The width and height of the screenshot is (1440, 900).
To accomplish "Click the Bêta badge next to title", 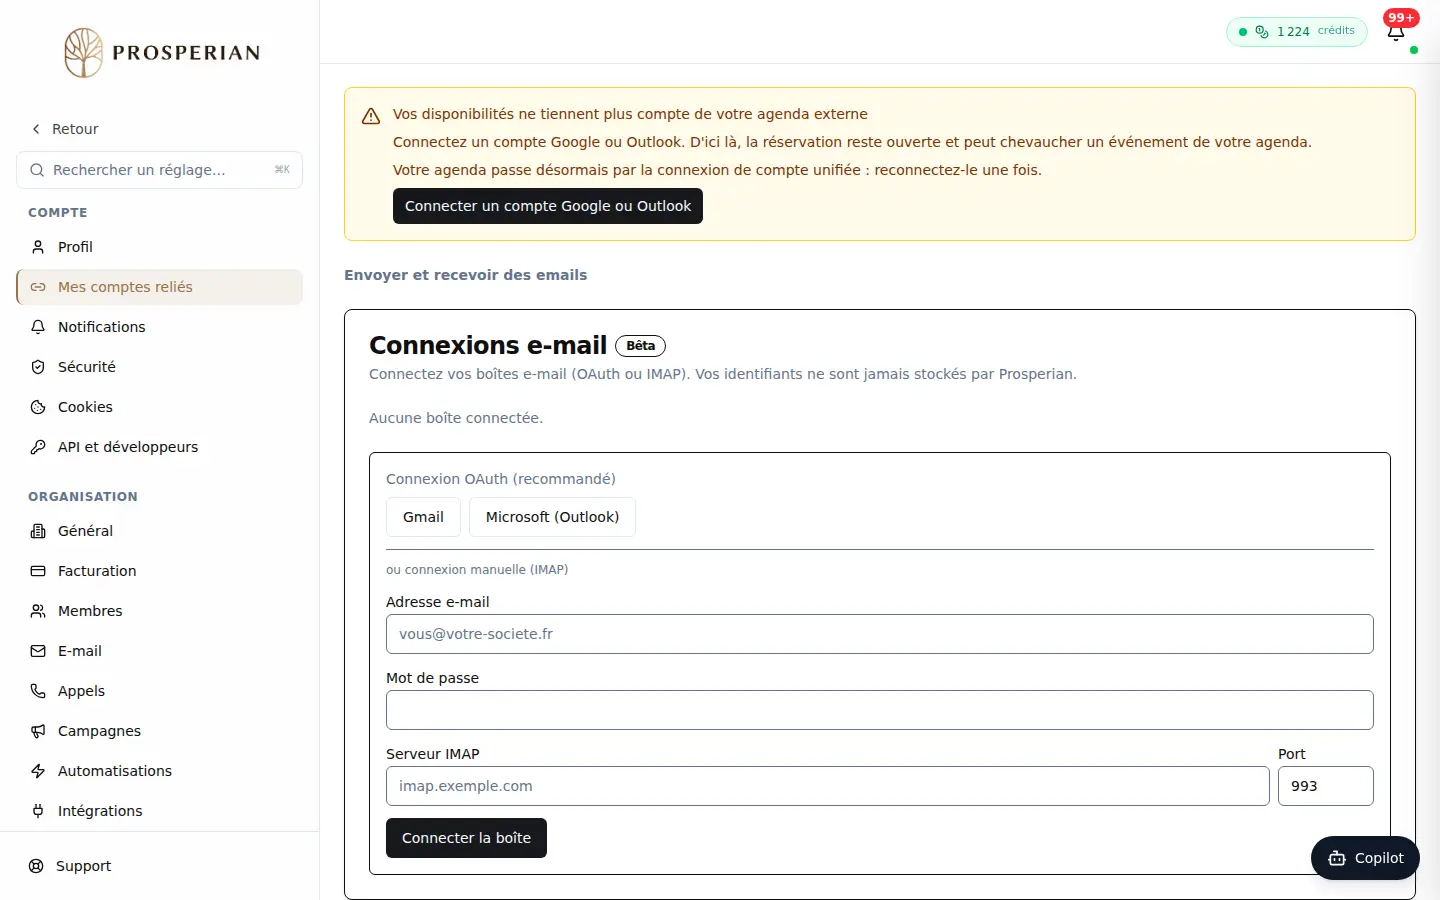I will coord(640,346).
